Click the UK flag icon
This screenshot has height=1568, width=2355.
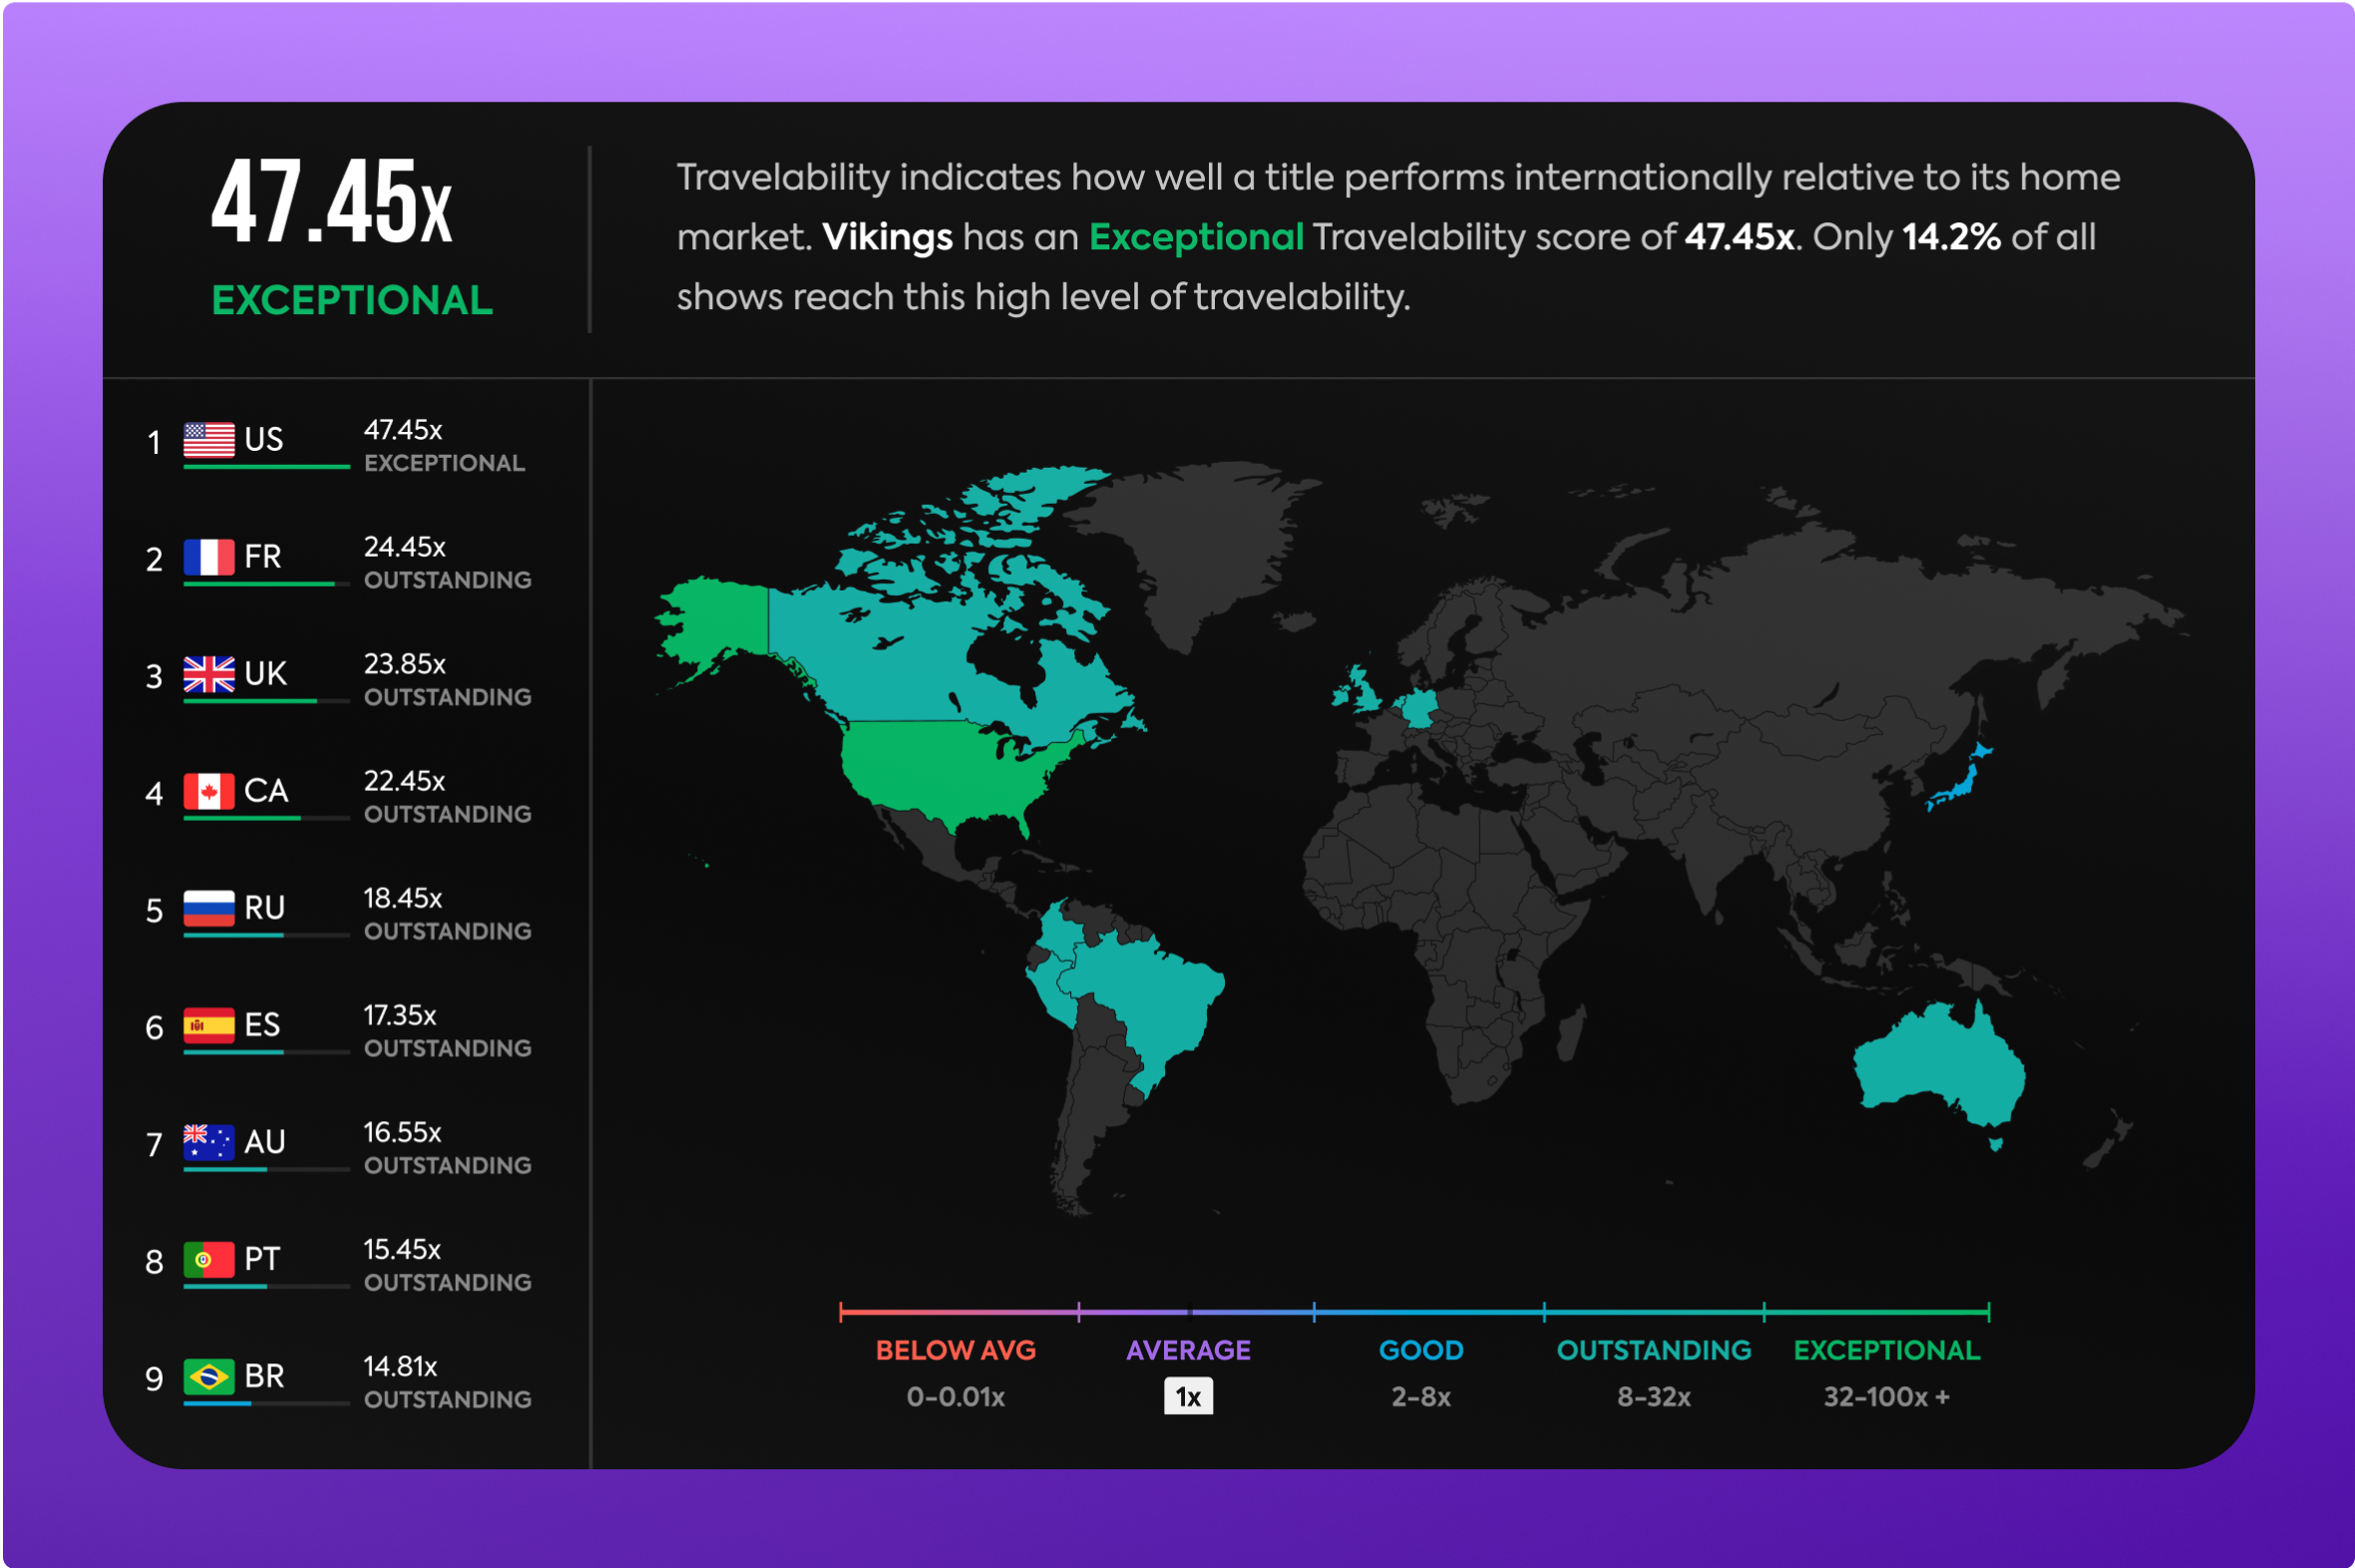(209, 674)
